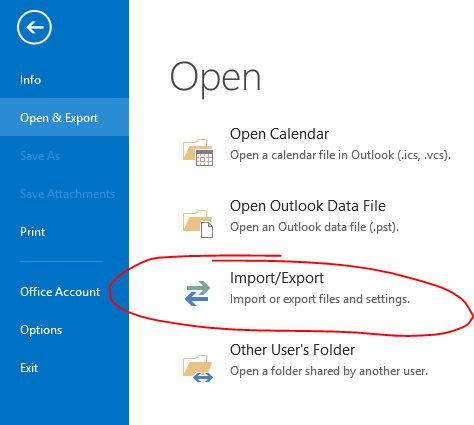
Task: Click the Other User's Folder title
Action: click(292, 350)
